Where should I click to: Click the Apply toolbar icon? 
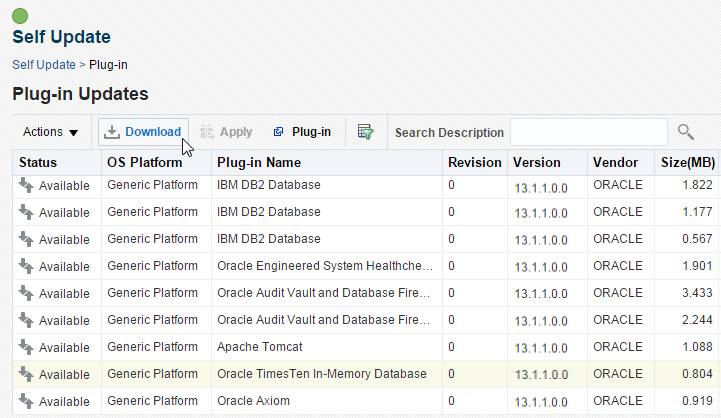[x=208, y=132]
